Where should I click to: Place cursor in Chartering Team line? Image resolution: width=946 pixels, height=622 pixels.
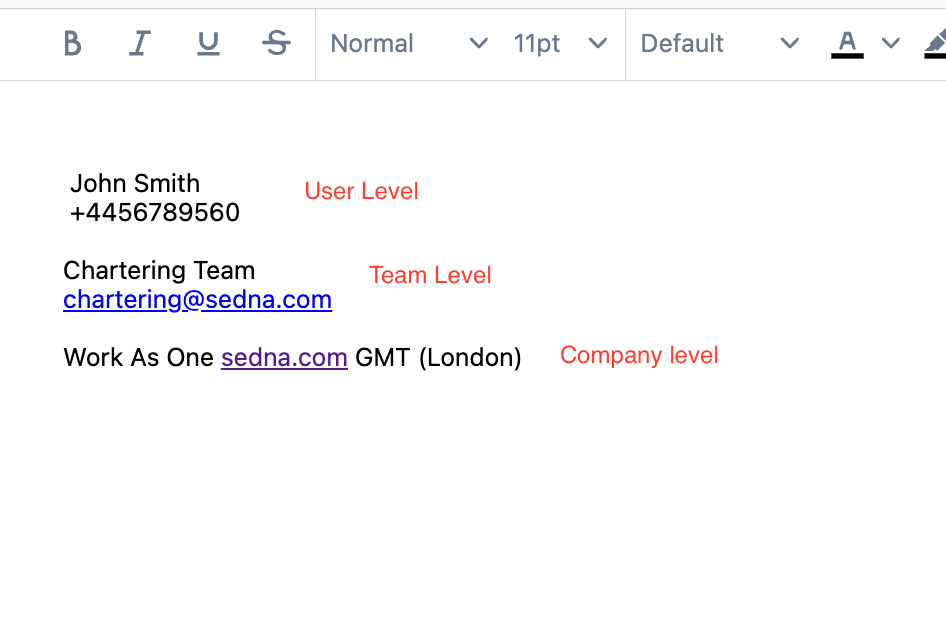point(159,271)
